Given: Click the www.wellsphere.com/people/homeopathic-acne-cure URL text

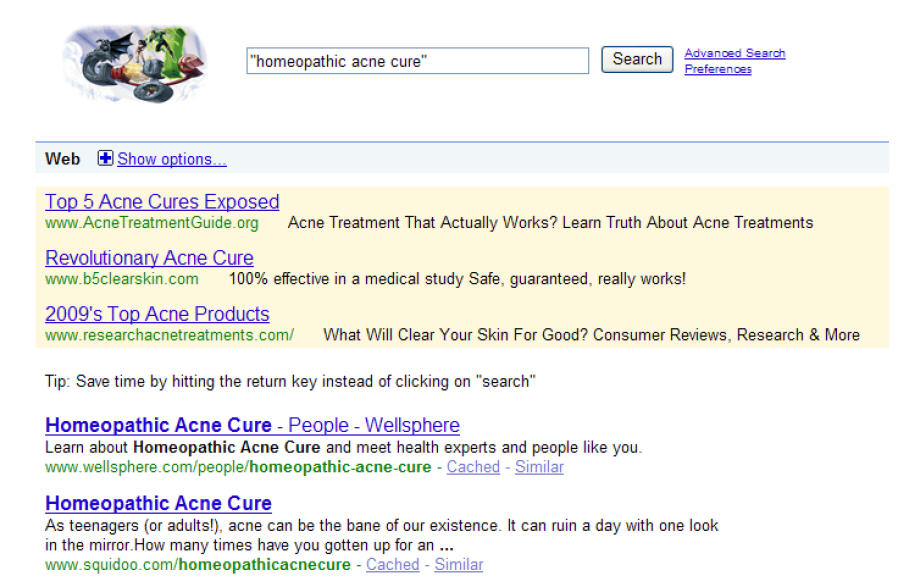Looking at the screenshot, I should point(238,467).
